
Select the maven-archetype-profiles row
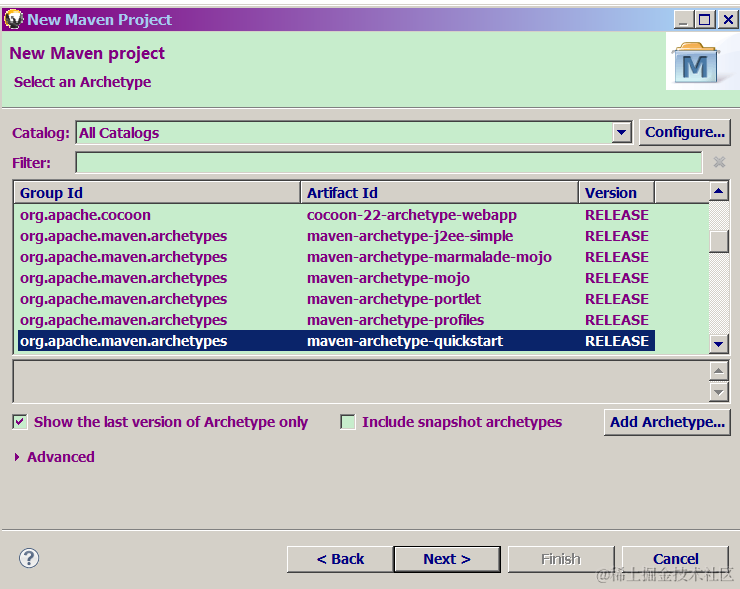336,320
